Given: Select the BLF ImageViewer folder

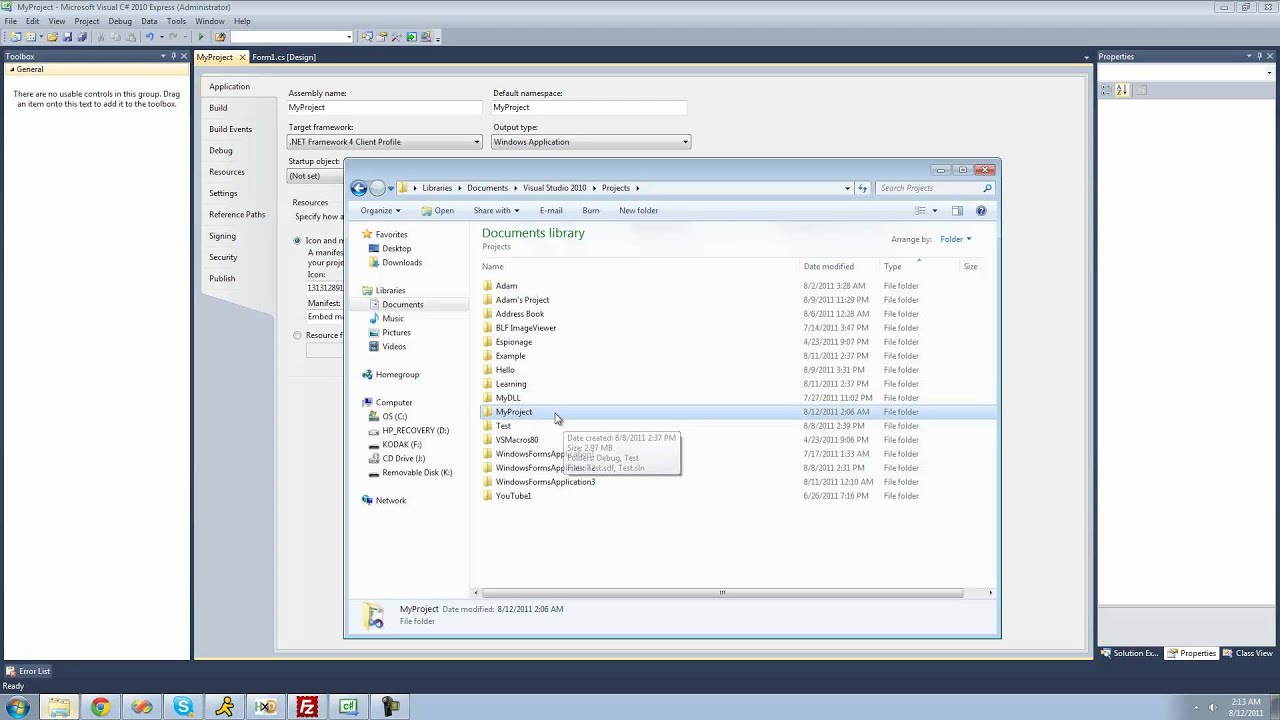Looking at the screenshot, I should [526, 328].
